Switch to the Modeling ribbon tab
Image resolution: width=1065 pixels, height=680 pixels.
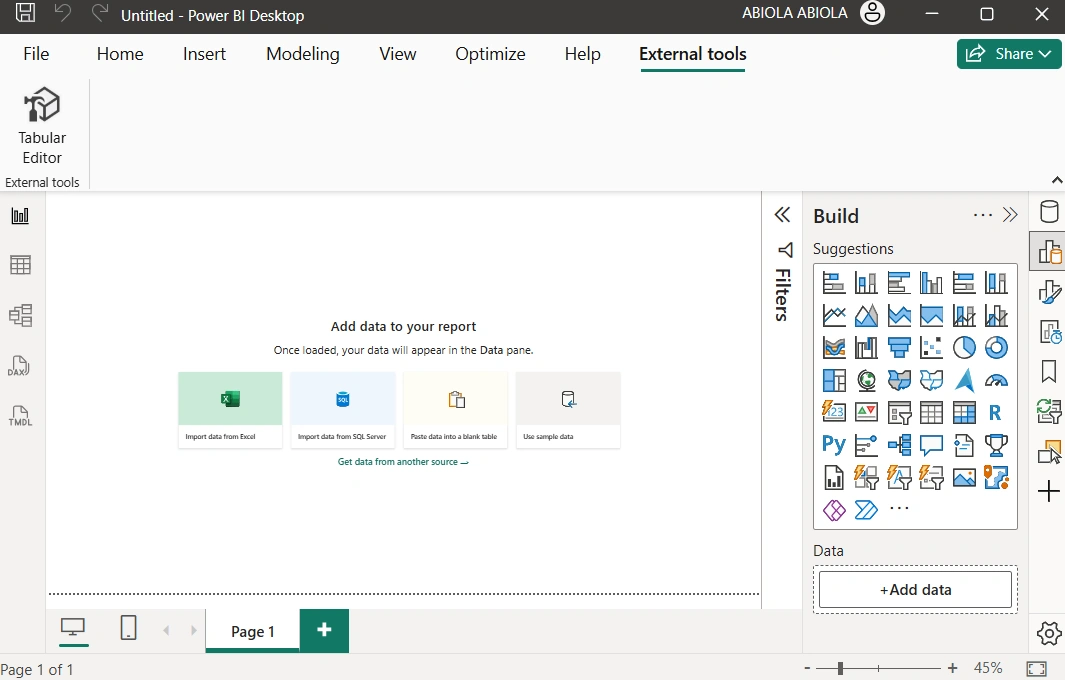pyautogui.click(x=303, y=54)
